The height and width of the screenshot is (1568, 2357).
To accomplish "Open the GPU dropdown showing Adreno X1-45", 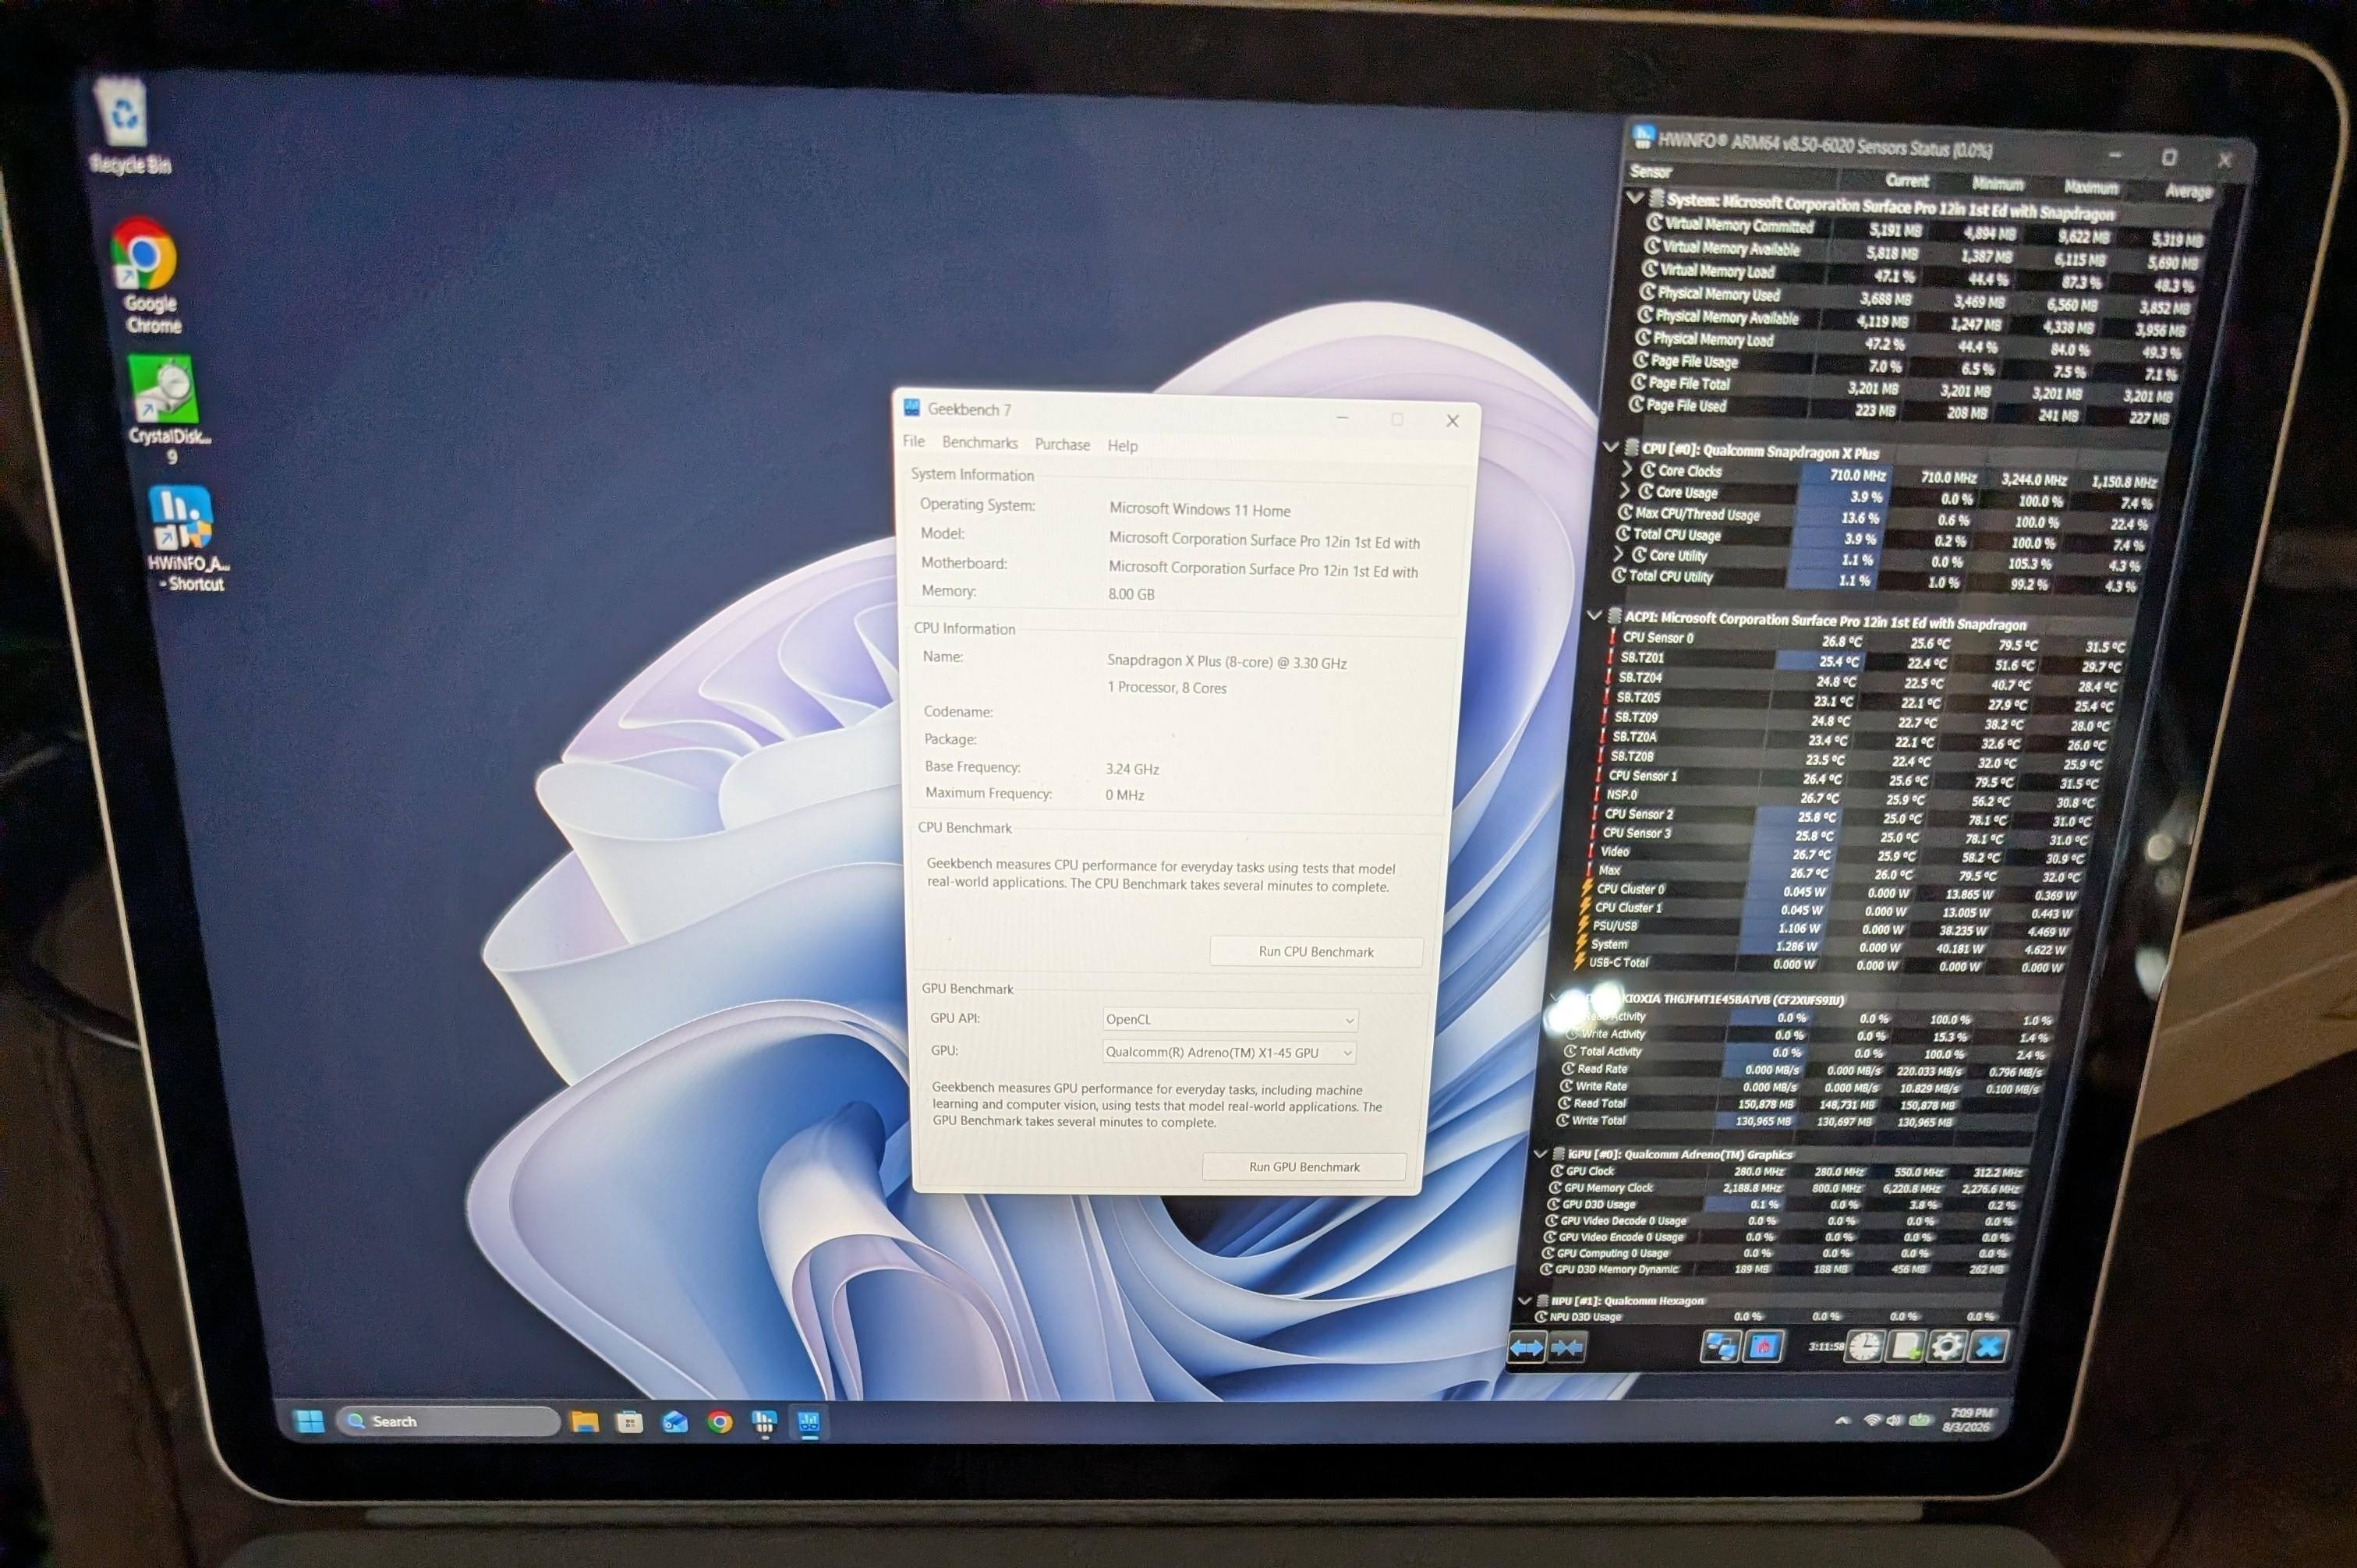I will 1229,1053.
